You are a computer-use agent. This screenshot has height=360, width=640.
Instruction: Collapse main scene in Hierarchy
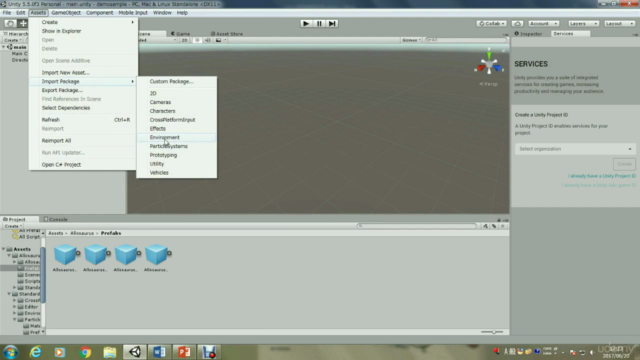[x=4, y=47]
